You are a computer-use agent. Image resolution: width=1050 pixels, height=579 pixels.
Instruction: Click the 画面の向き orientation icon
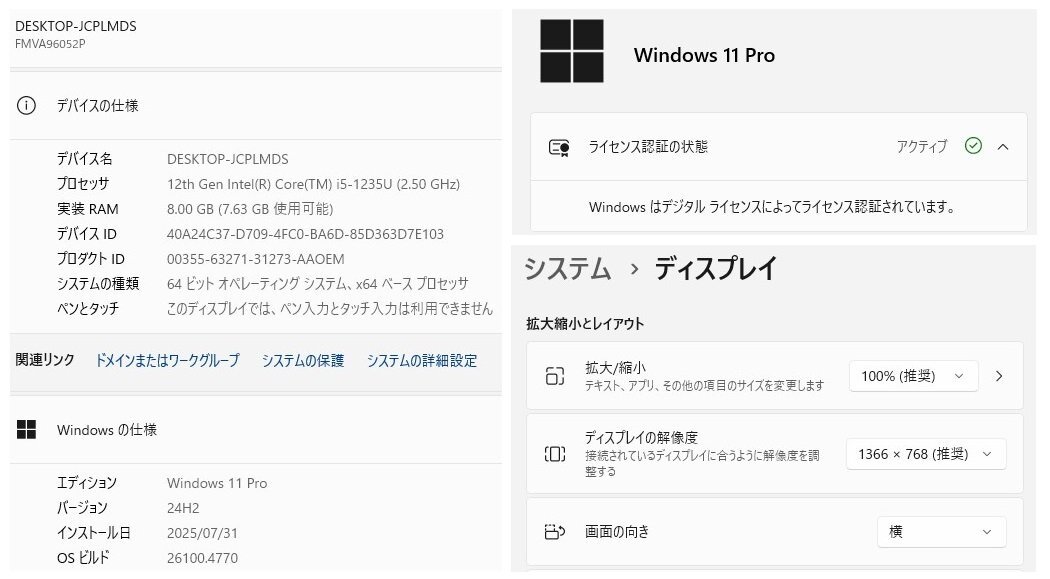click(555, 532)
